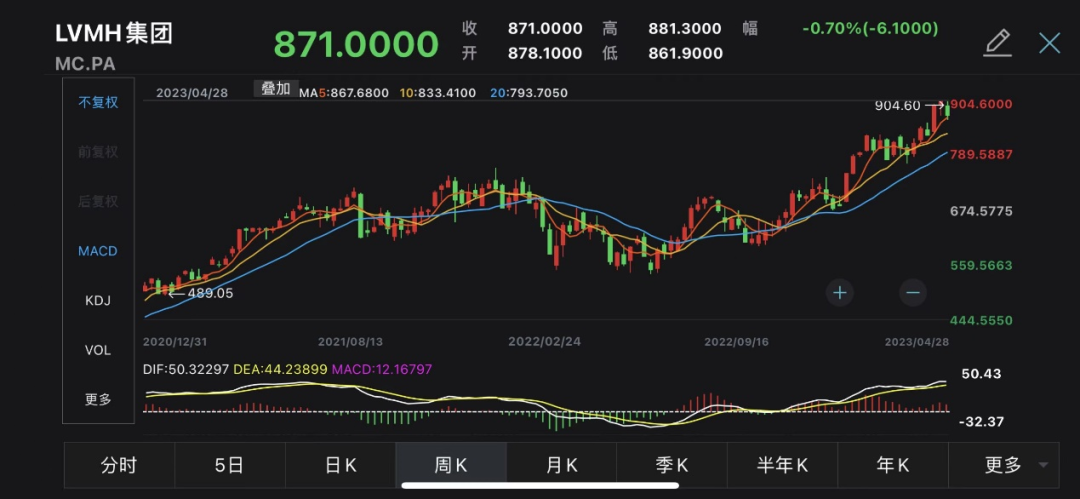Select 不复权 adjustment option
Image resolution: width=1080 pixels, height=499 pixels.
98,103
